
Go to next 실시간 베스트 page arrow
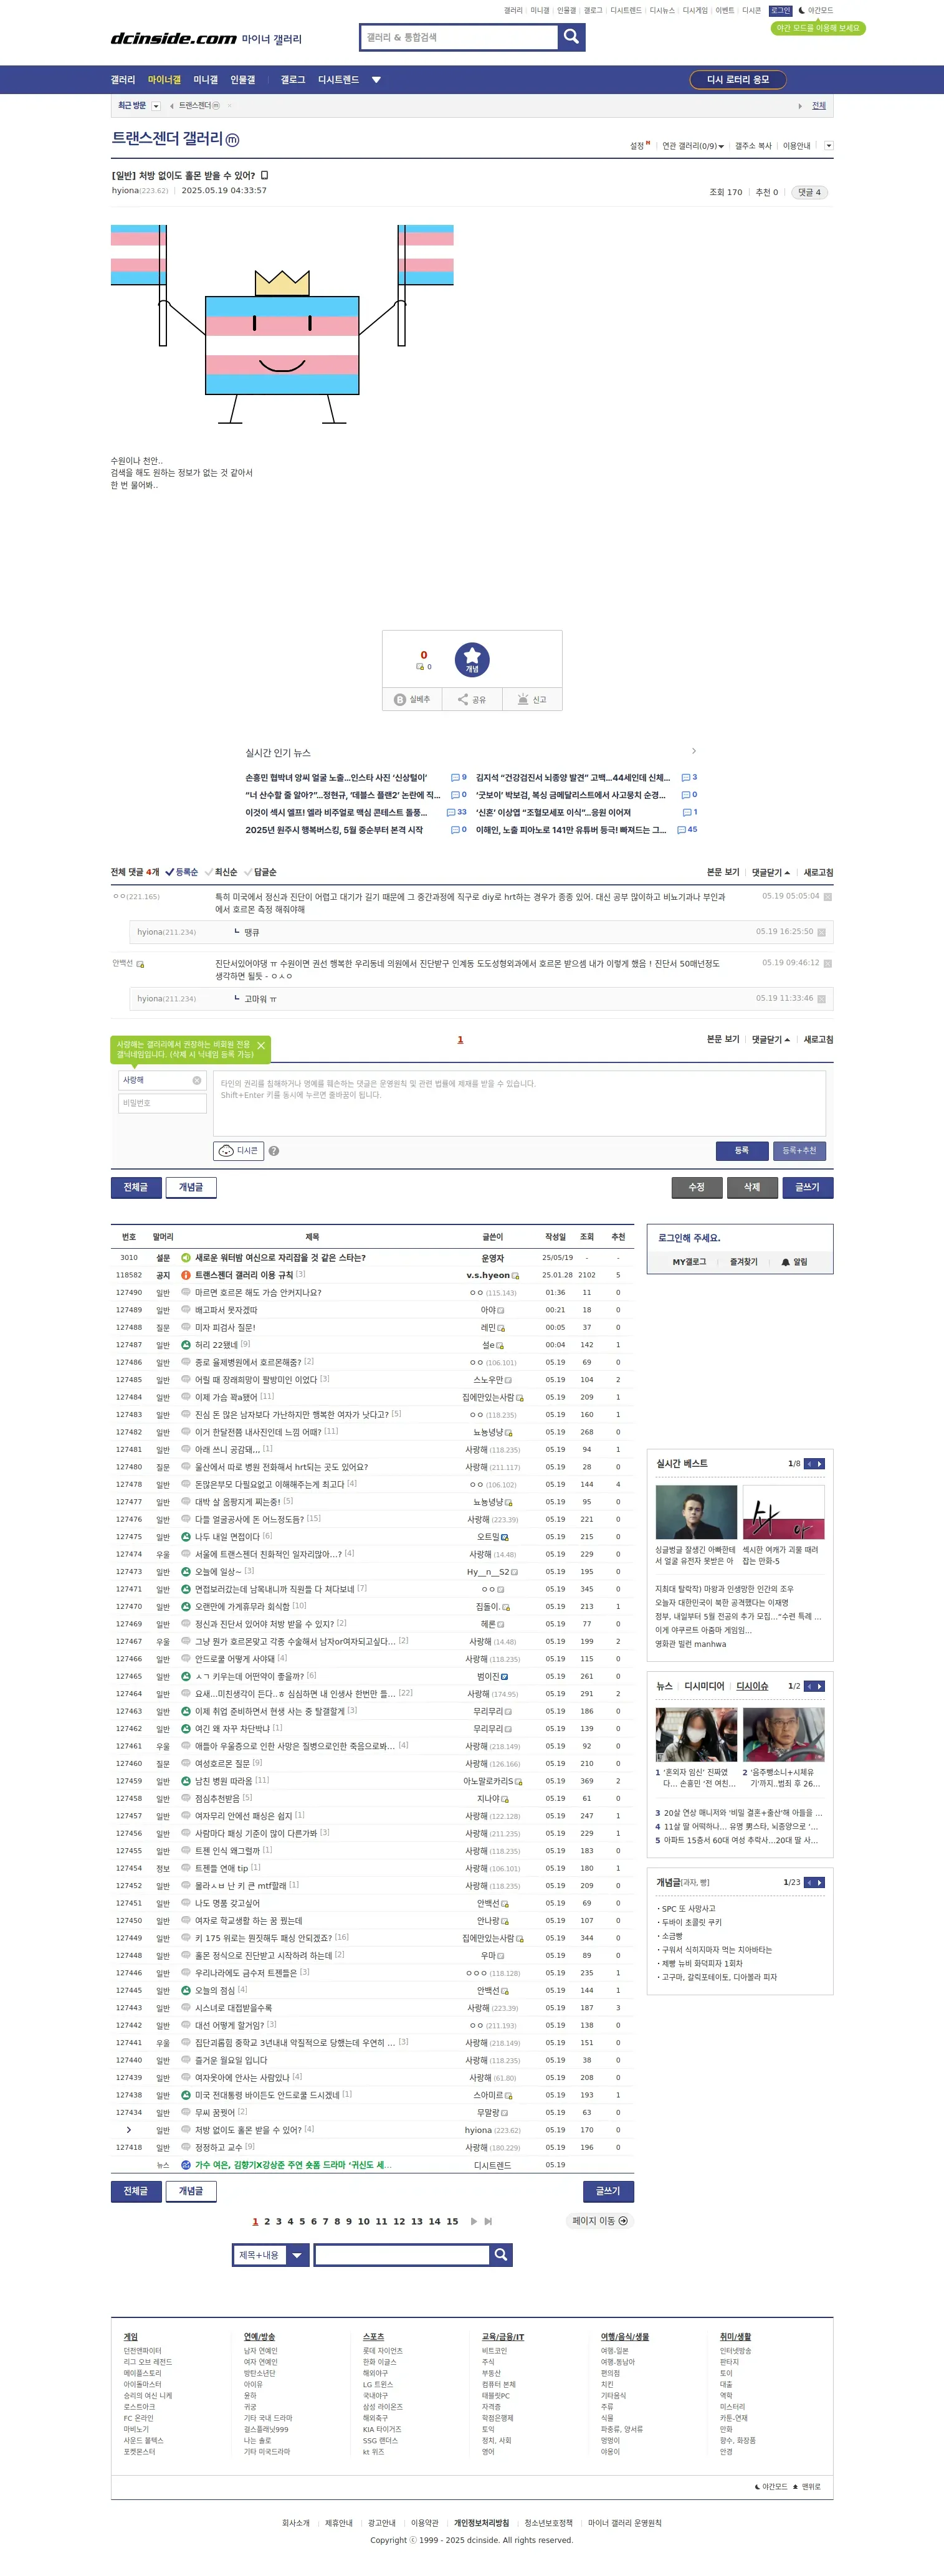point(820,1464)
